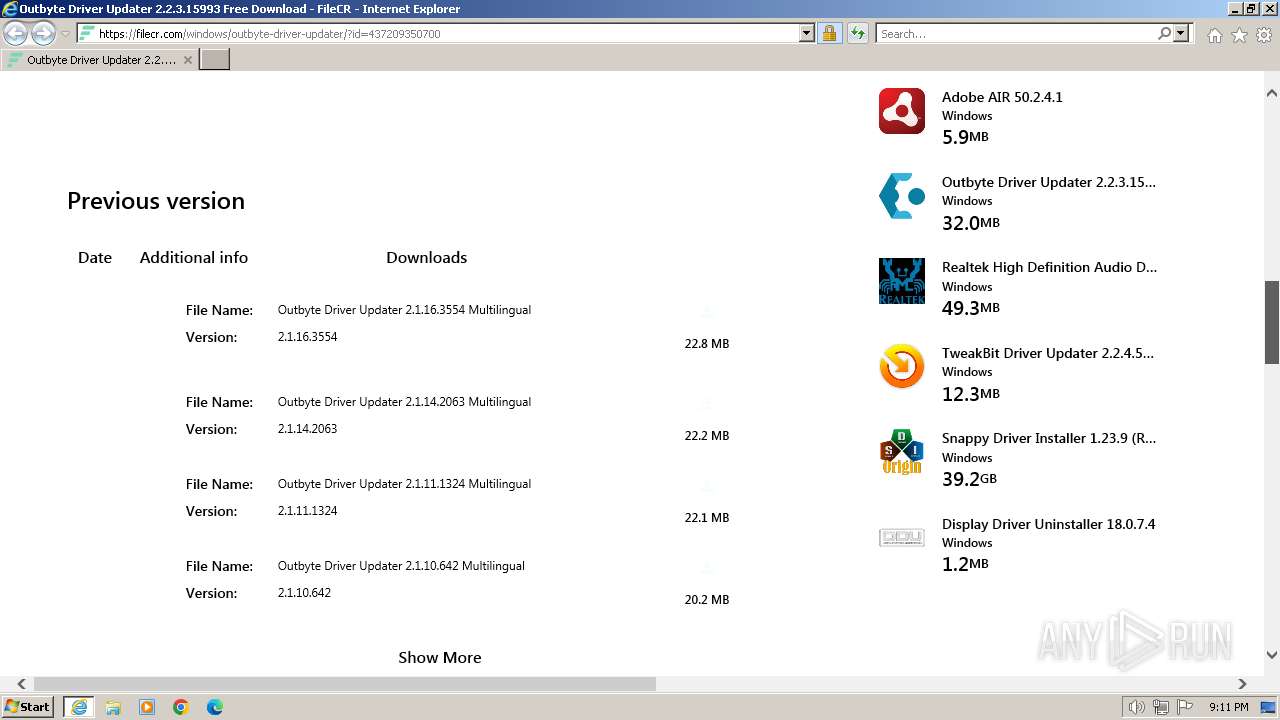Screen dimensions: 1280x720
Task: Click the volume speaker tray icon
Action: [x=1136, y=707]
